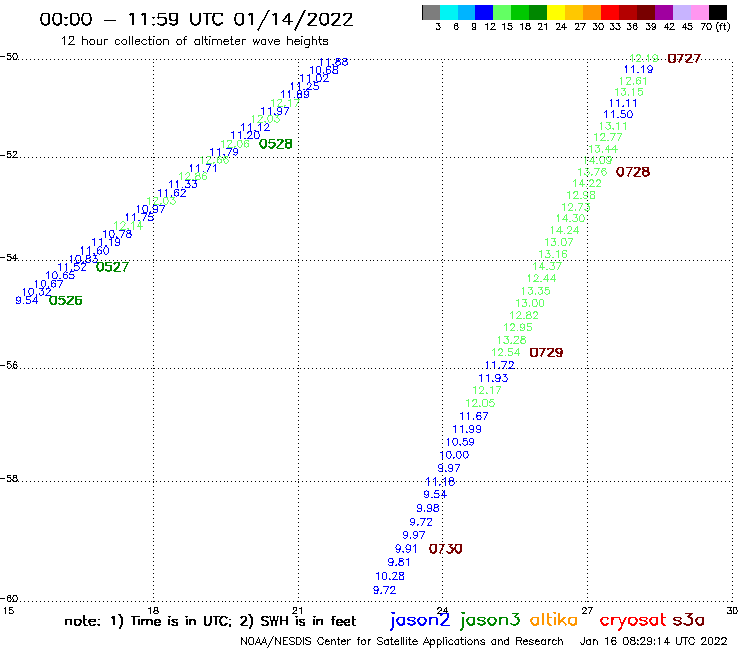
Task: Click the 12.61 wave height value
Action: [633, 81]
